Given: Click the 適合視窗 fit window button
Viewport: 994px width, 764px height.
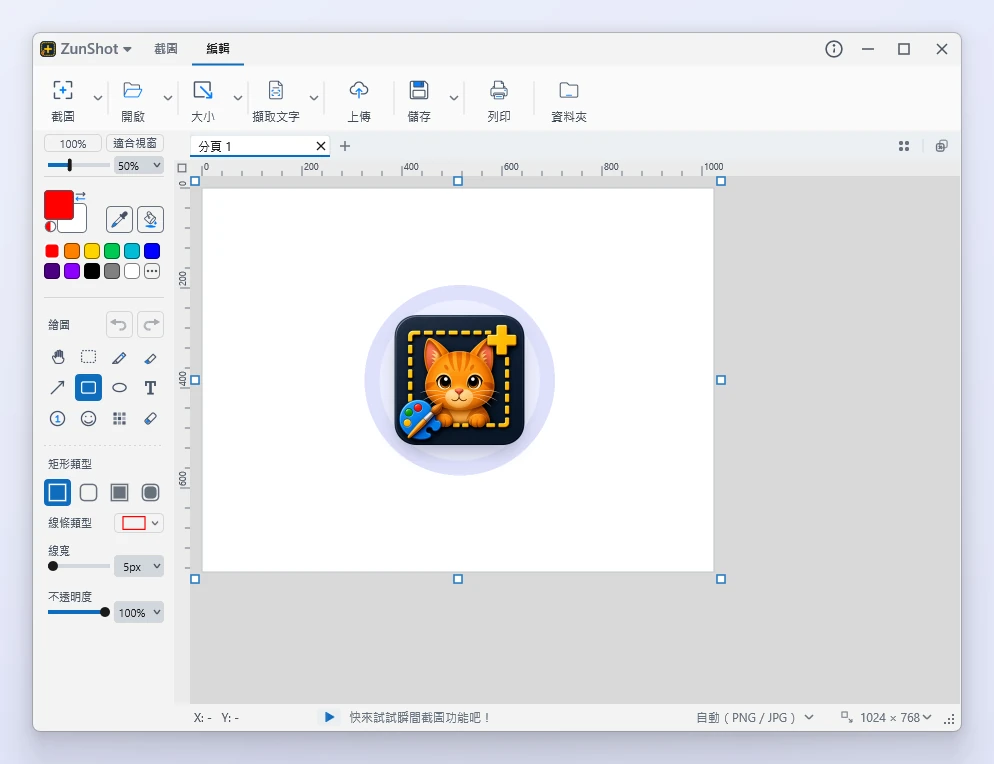Looking at the screenshot, I should [134, 144].
